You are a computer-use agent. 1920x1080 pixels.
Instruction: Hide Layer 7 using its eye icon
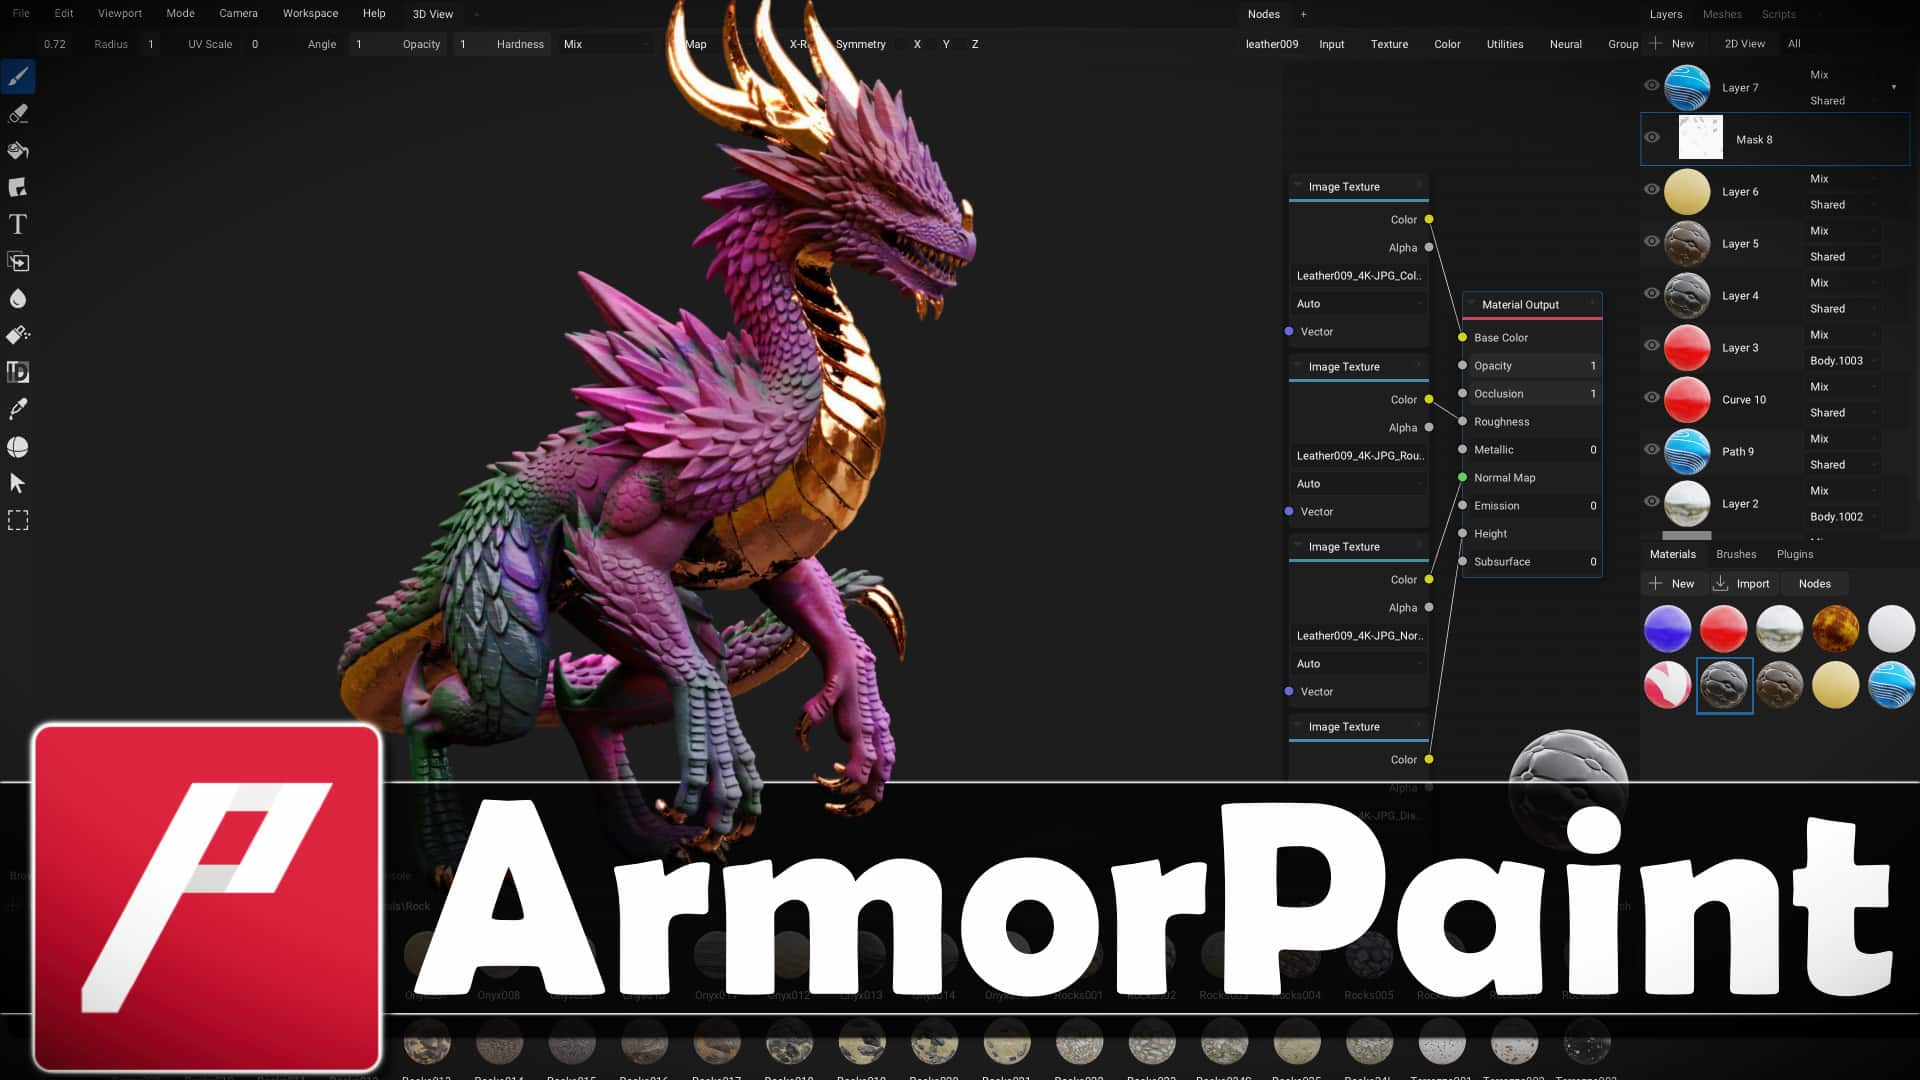pyautogui.click(x=1652, y=86)
